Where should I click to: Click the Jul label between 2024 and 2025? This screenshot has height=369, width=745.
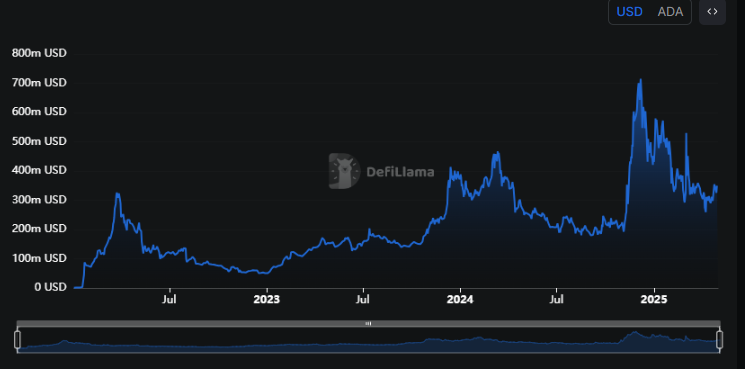[556, 300]
